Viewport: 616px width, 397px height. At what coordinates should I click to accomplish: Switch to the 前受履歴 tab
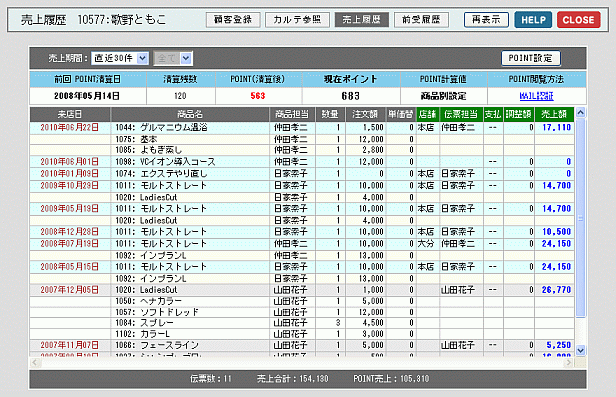tap(421, 20)
